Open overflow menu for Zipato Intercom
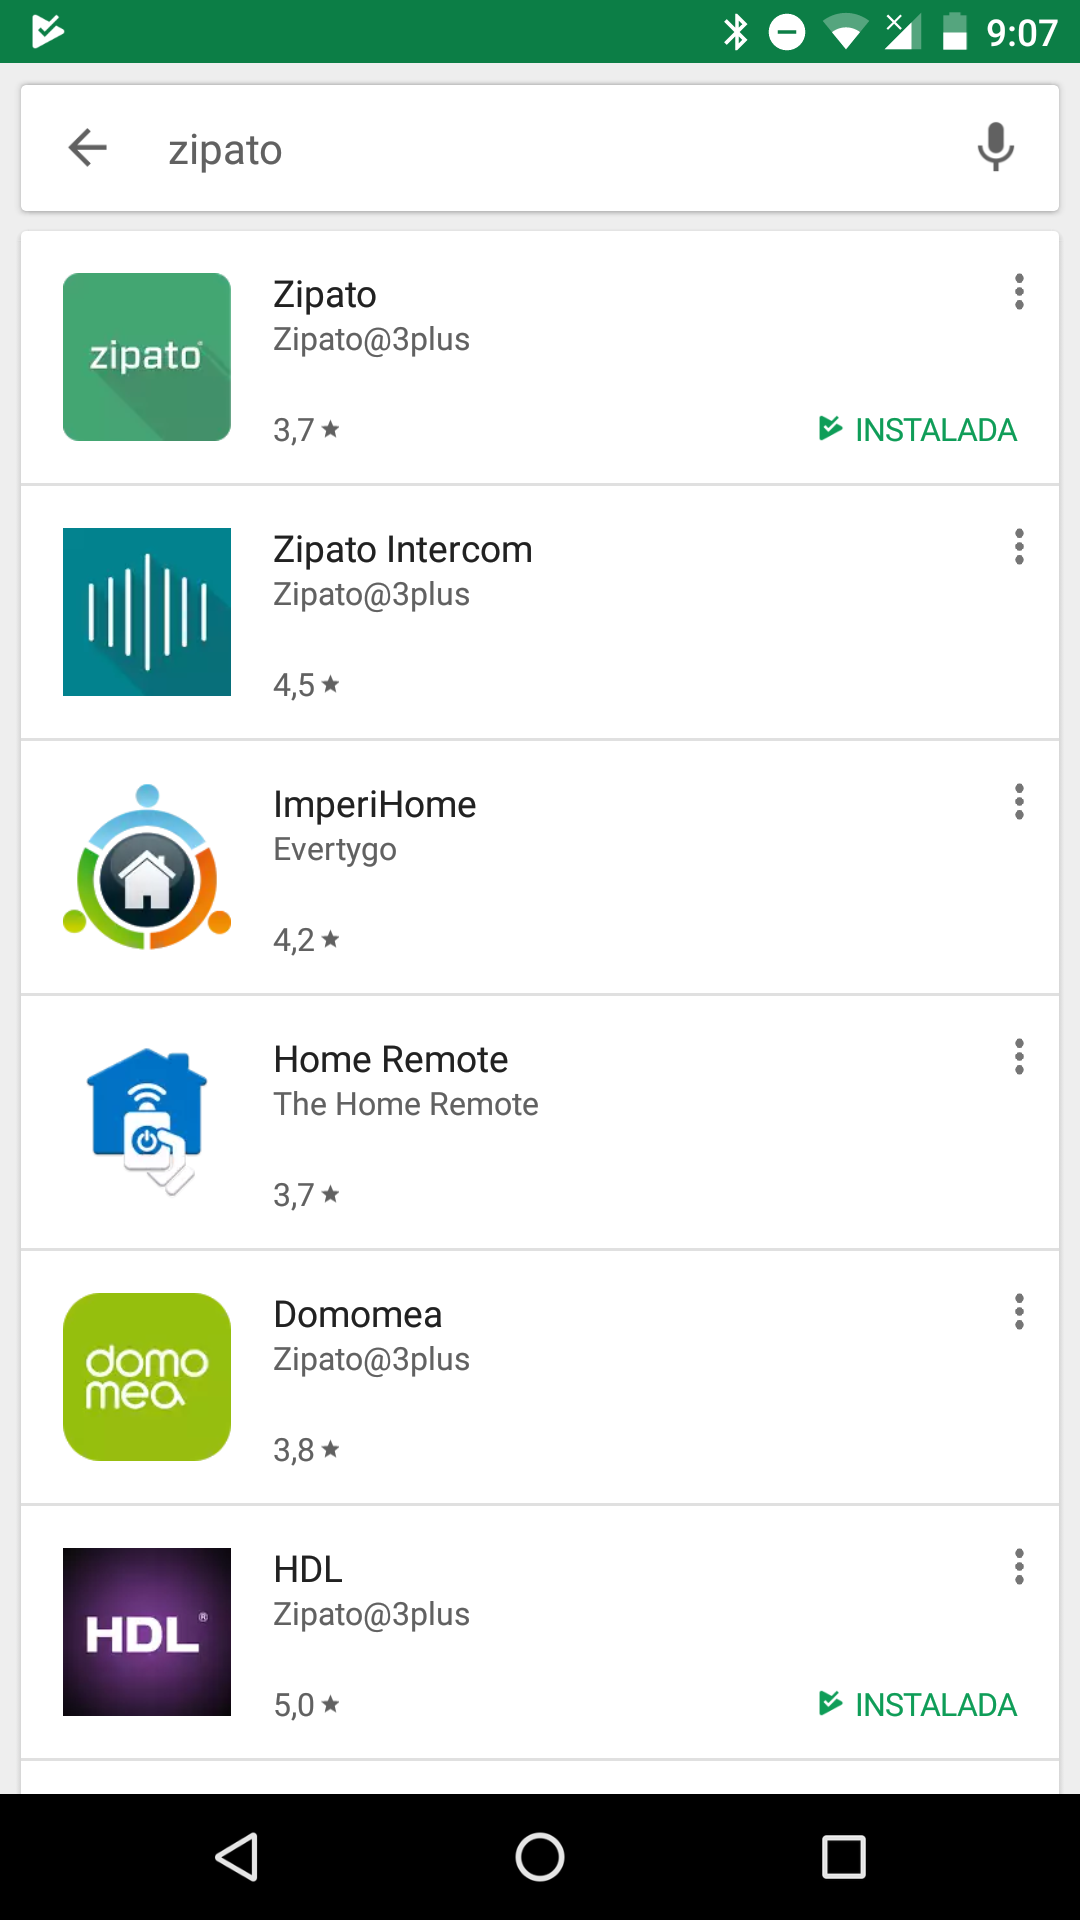 pos(1019,547)
